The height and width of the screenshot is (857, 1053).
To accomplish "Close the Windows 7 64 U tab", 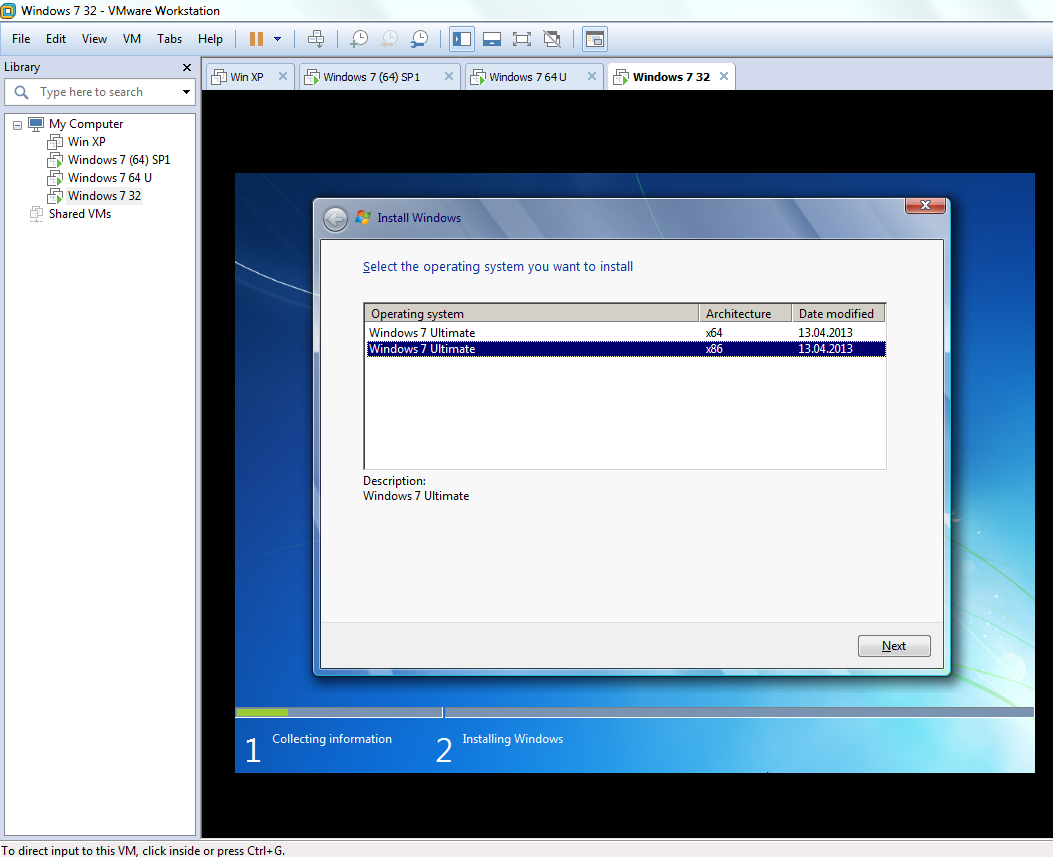I will 592,76.
